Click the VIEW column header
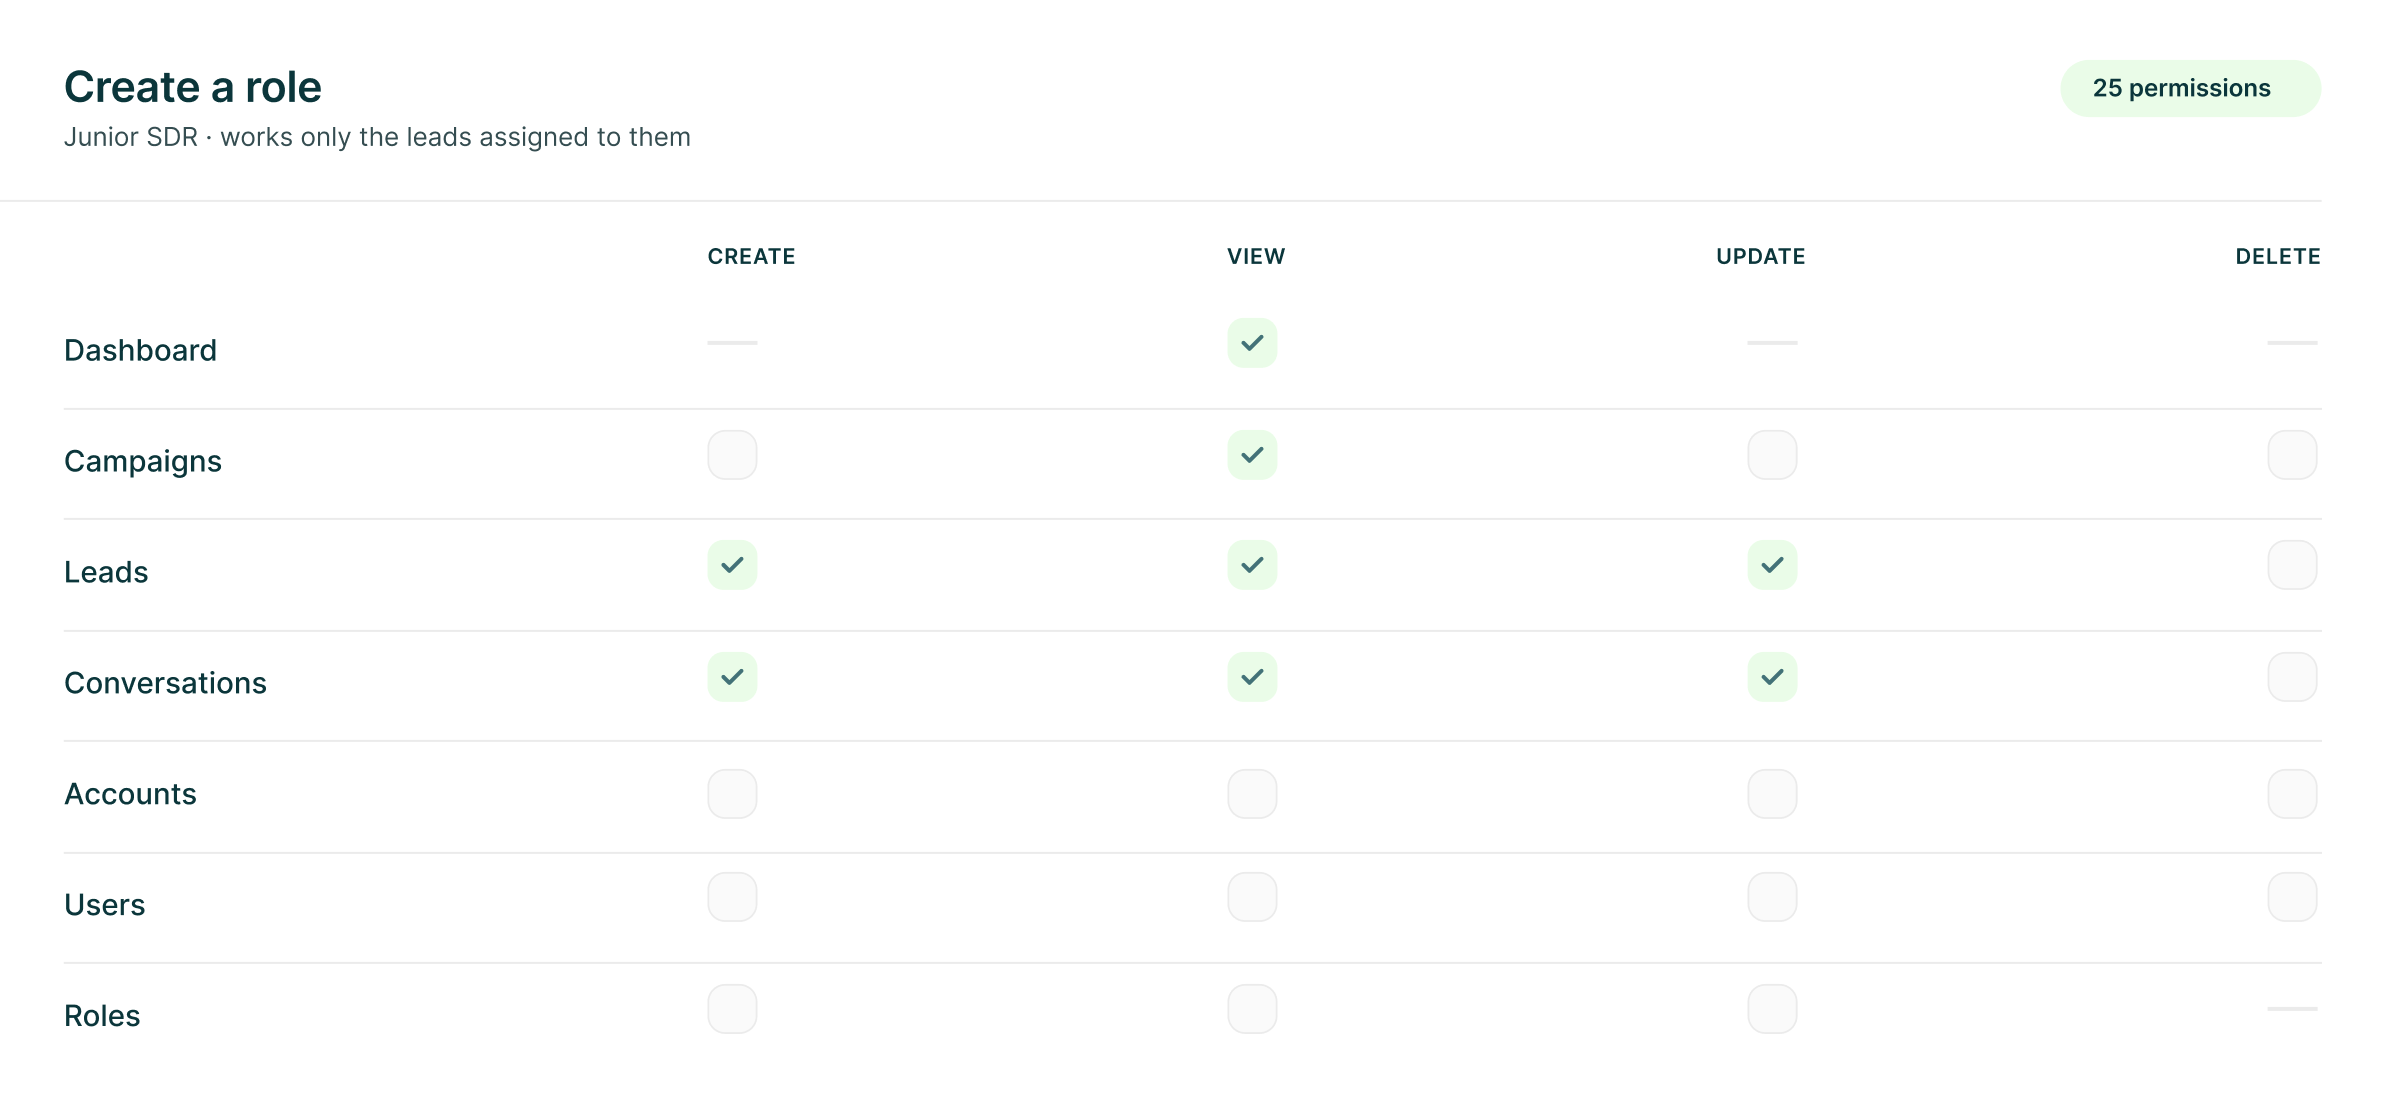 point(1256,256)
